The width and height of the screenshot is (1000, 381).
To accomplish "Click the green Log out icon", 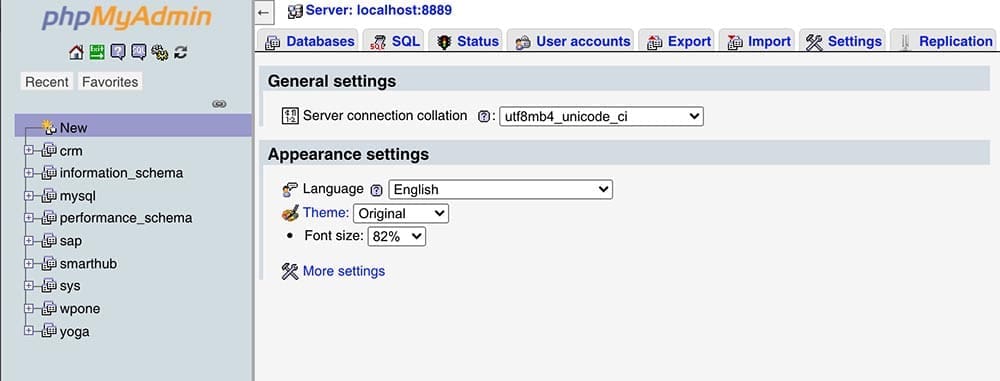I will pos(97,52).
